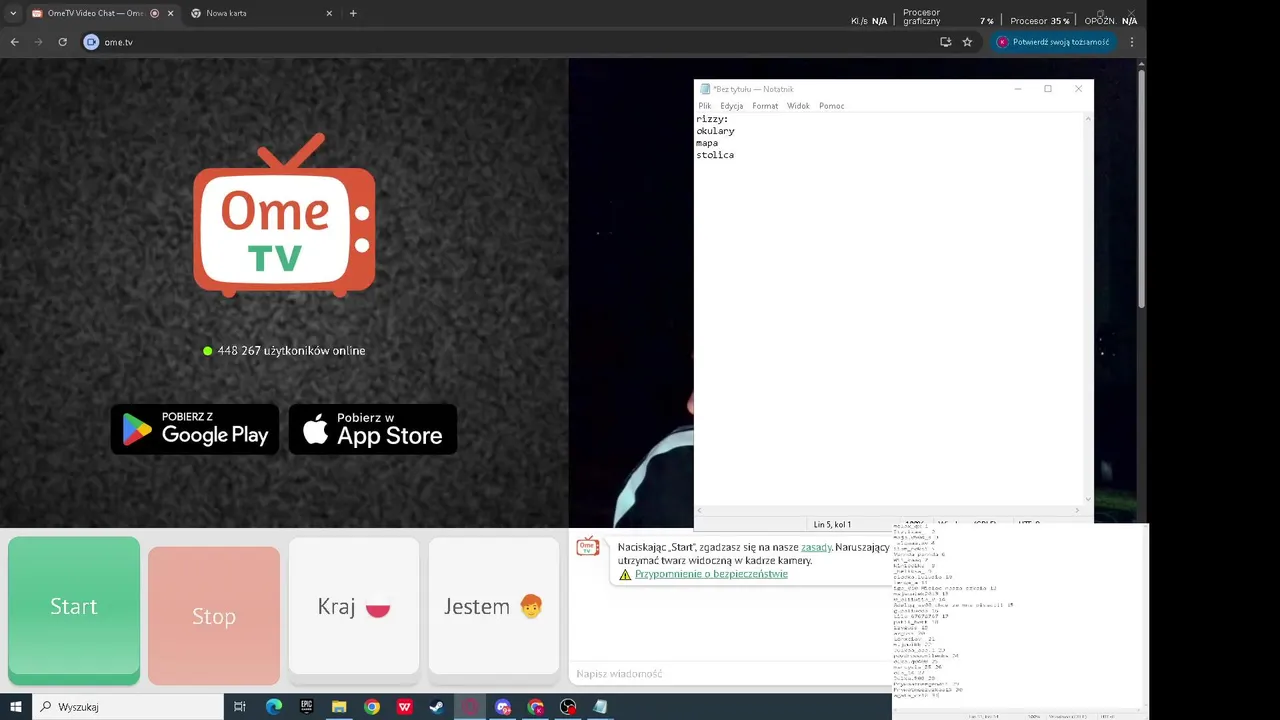The height and width of the screenshot is (720, 1280).
Task: Click Potwierdź swoją tożsamość profile button
Action: pyautogui.click(x=1053, y=42)
